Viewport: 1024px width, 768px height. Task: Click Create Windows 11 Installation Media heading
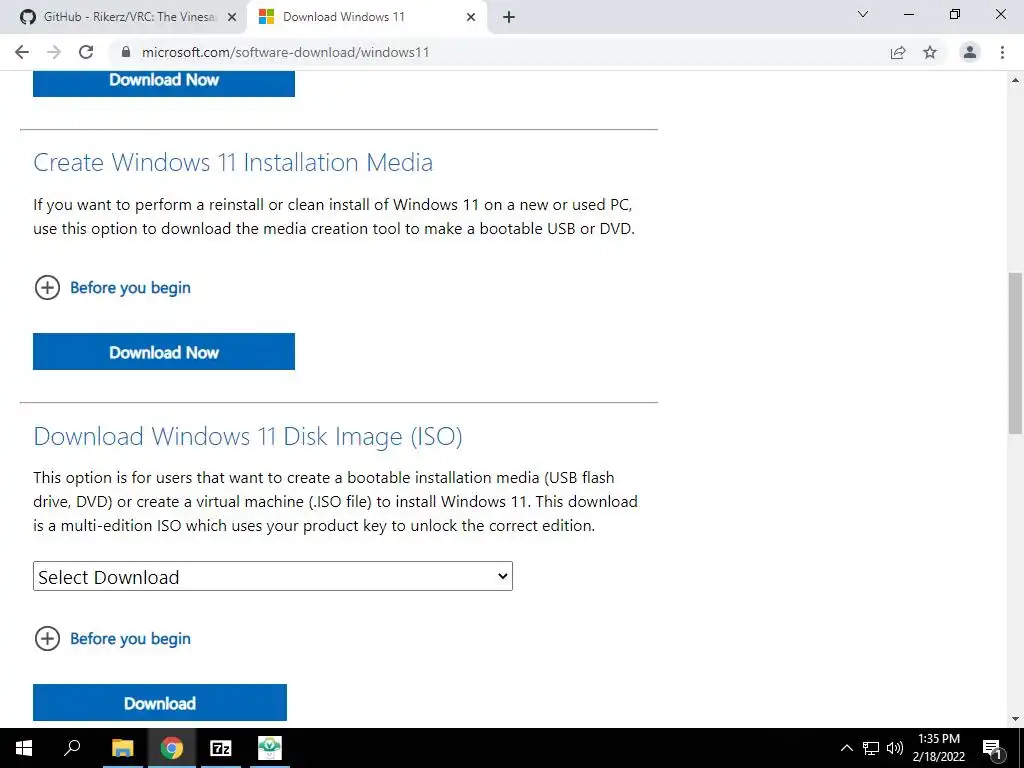point(233,163)
